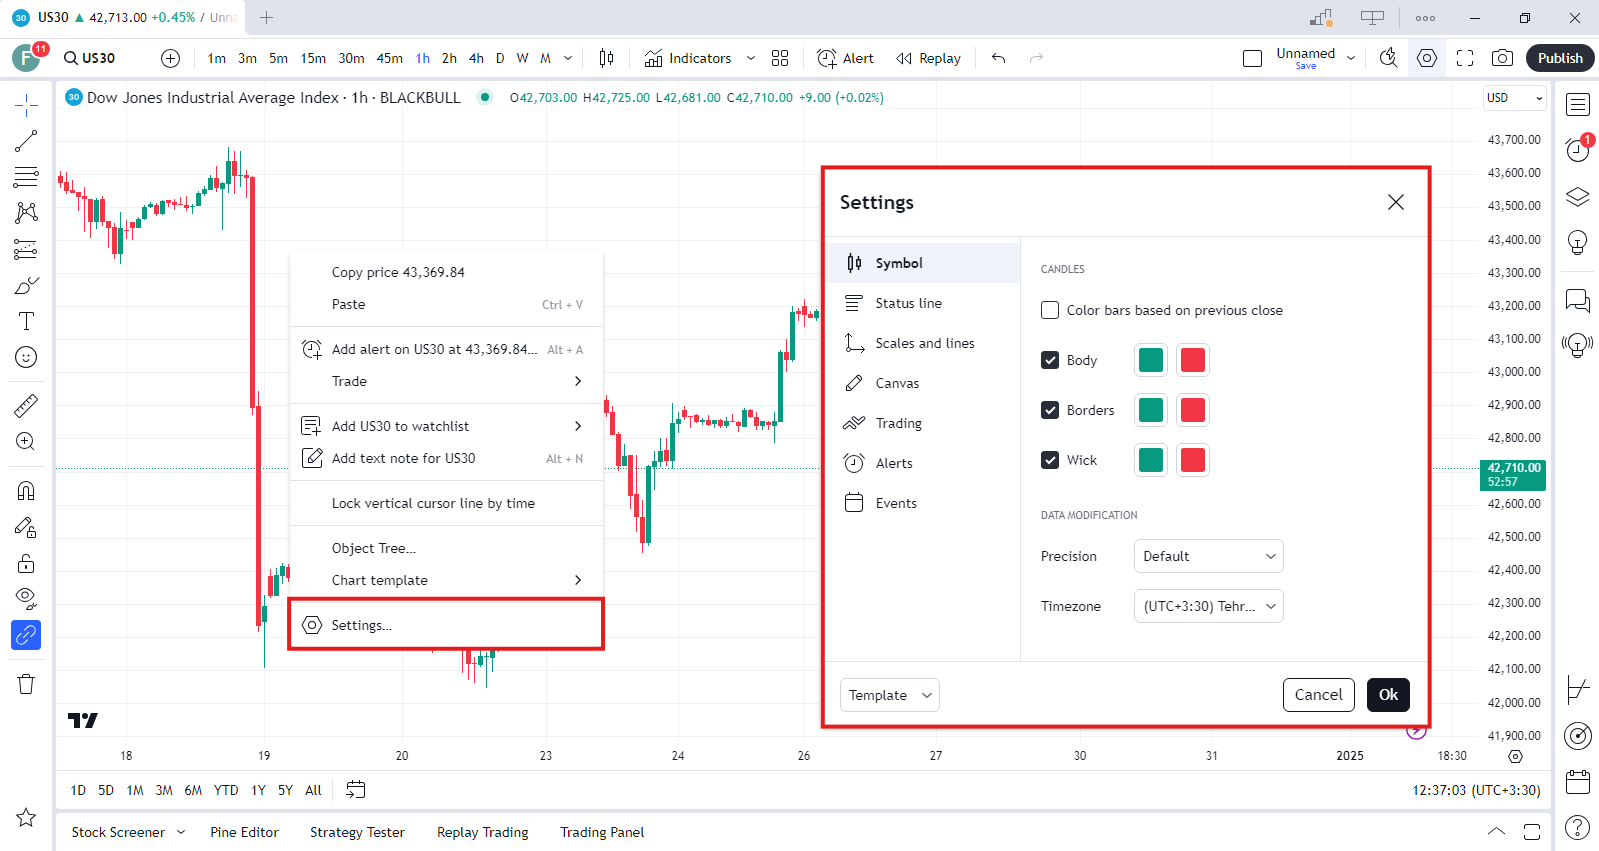Viewport: 1599px width, 851px height.
Task: Toggle the Unnamed layout checkbox square
Action: 1252,59
